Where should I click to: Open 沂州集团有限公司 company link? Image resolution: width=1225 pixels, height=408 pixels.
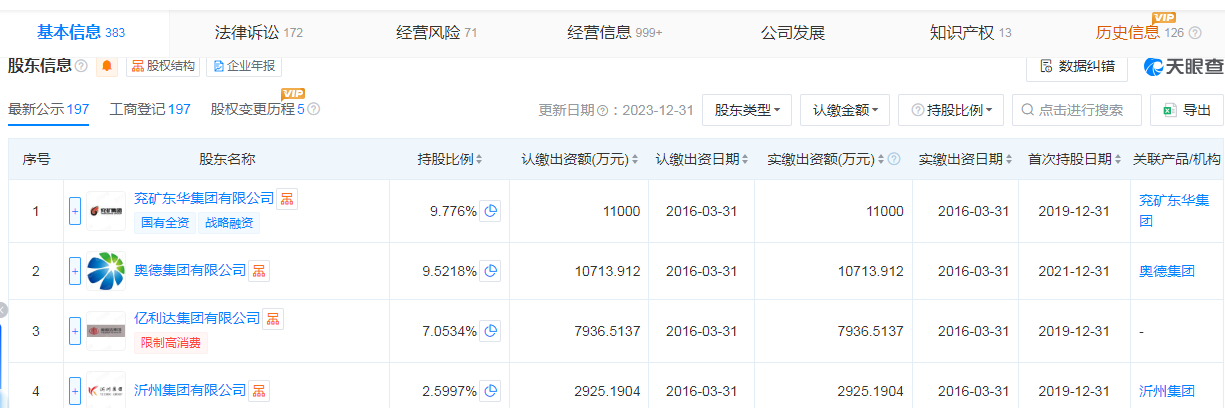coord(190,390)
